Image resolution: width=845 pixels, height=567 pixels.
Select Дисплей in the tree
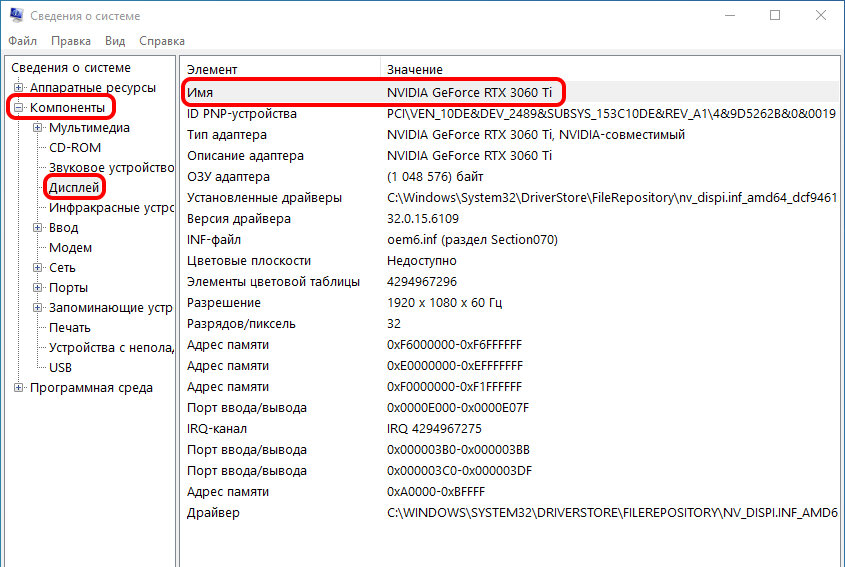74,188
